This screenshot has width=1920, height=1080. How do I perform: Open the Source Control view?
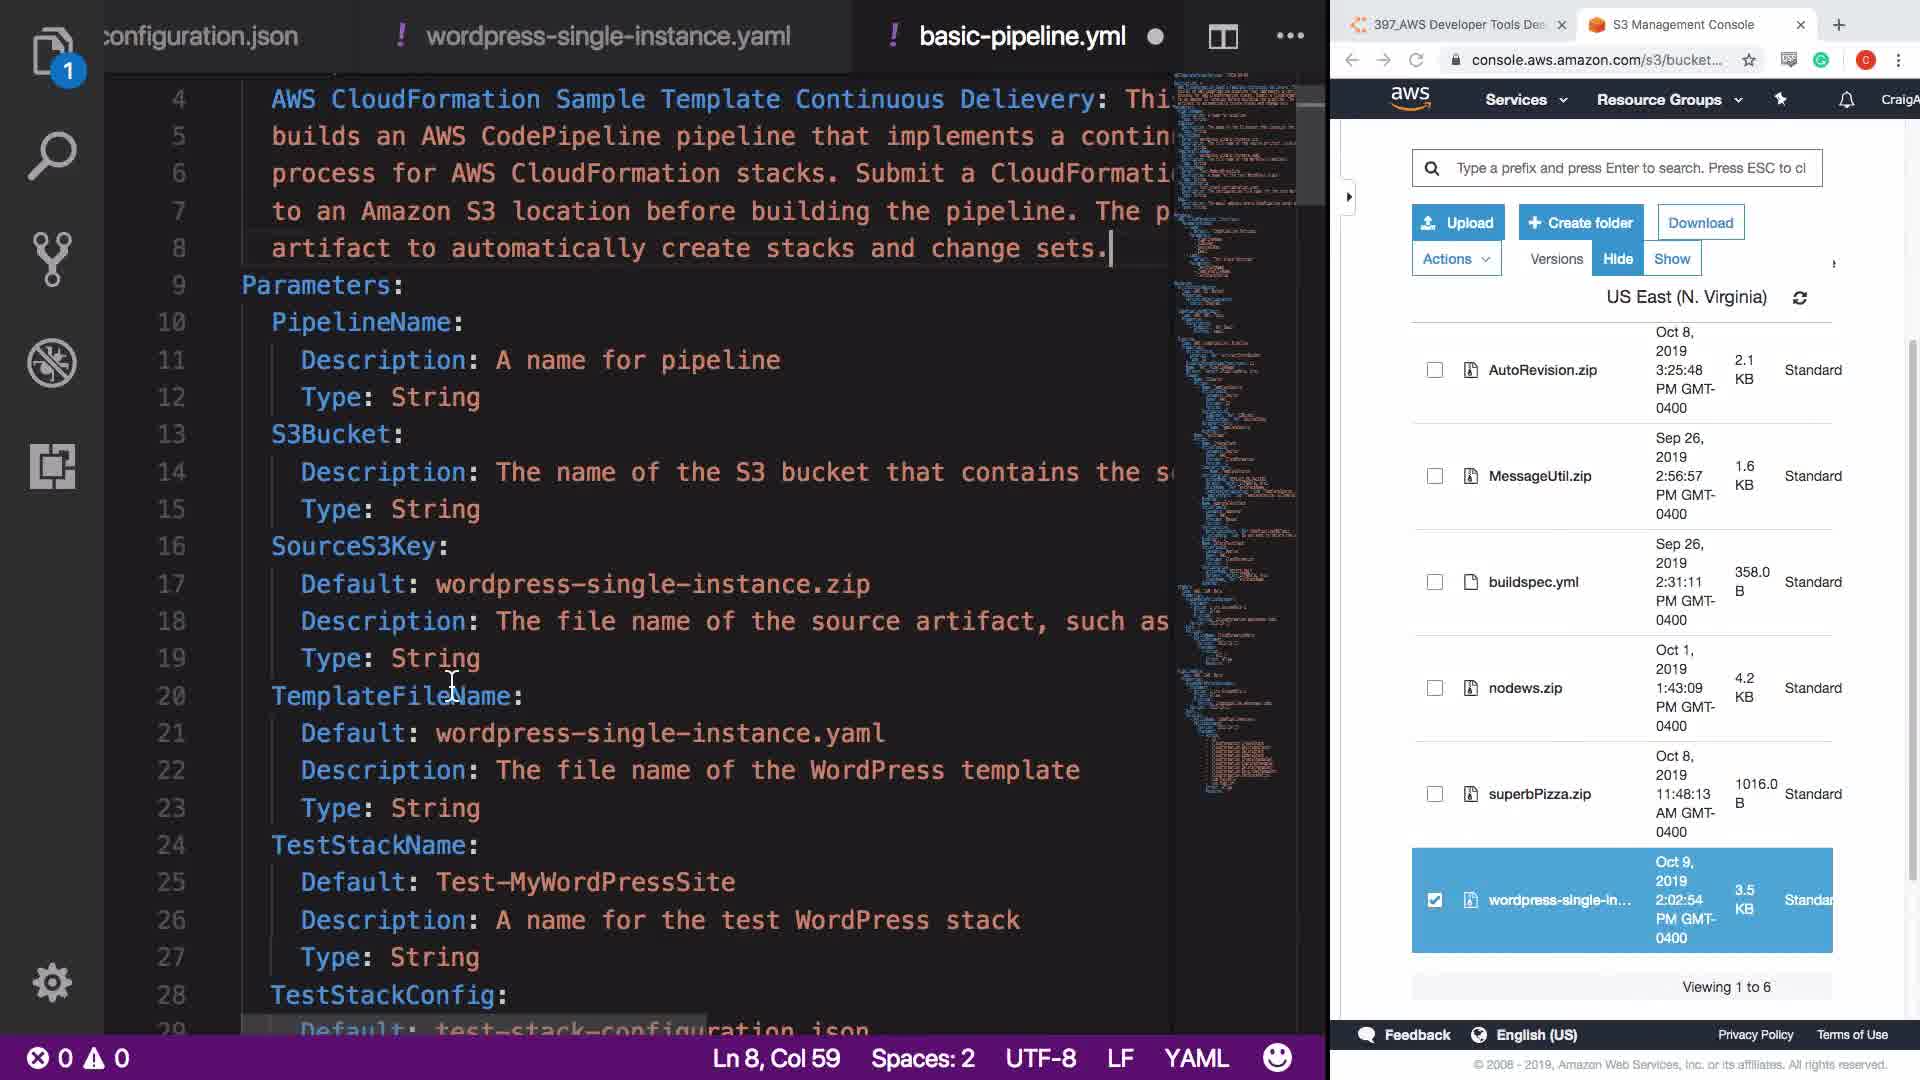click(51, 259)
